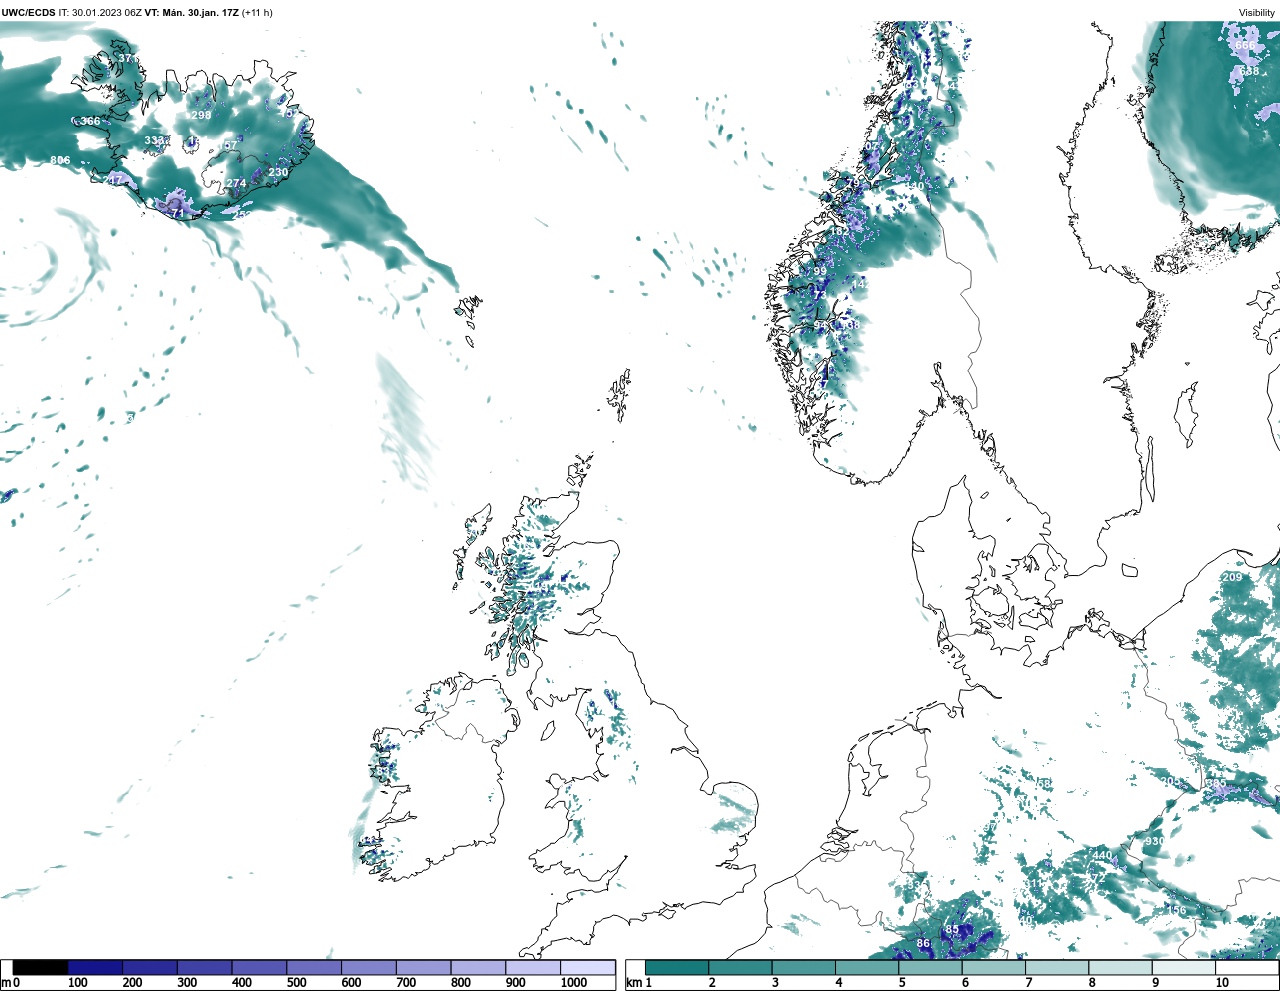This screenshot has height=991, width=1280.
Task: Click the 7–8 km legend swatch
Action: [1057, 968]
